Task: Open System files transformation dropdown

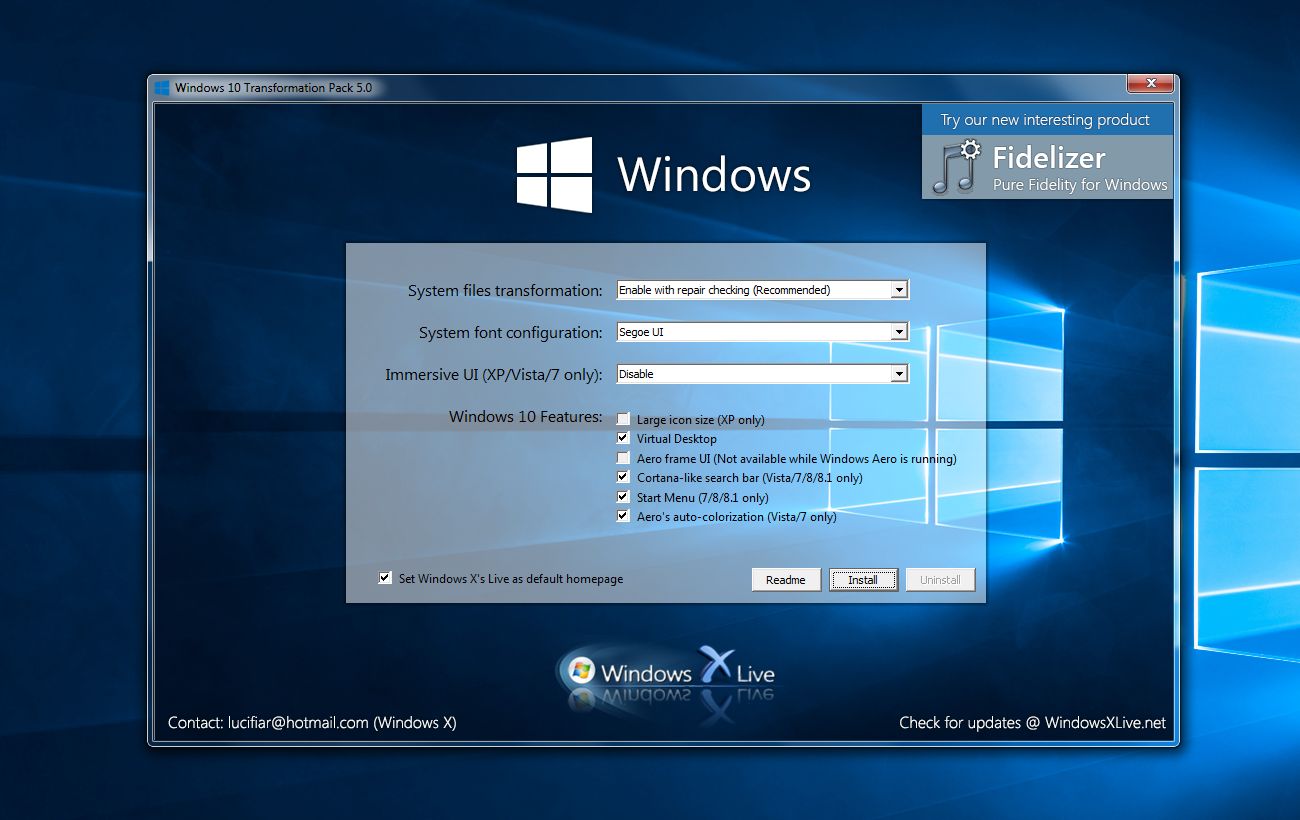Action: point(899,290)
